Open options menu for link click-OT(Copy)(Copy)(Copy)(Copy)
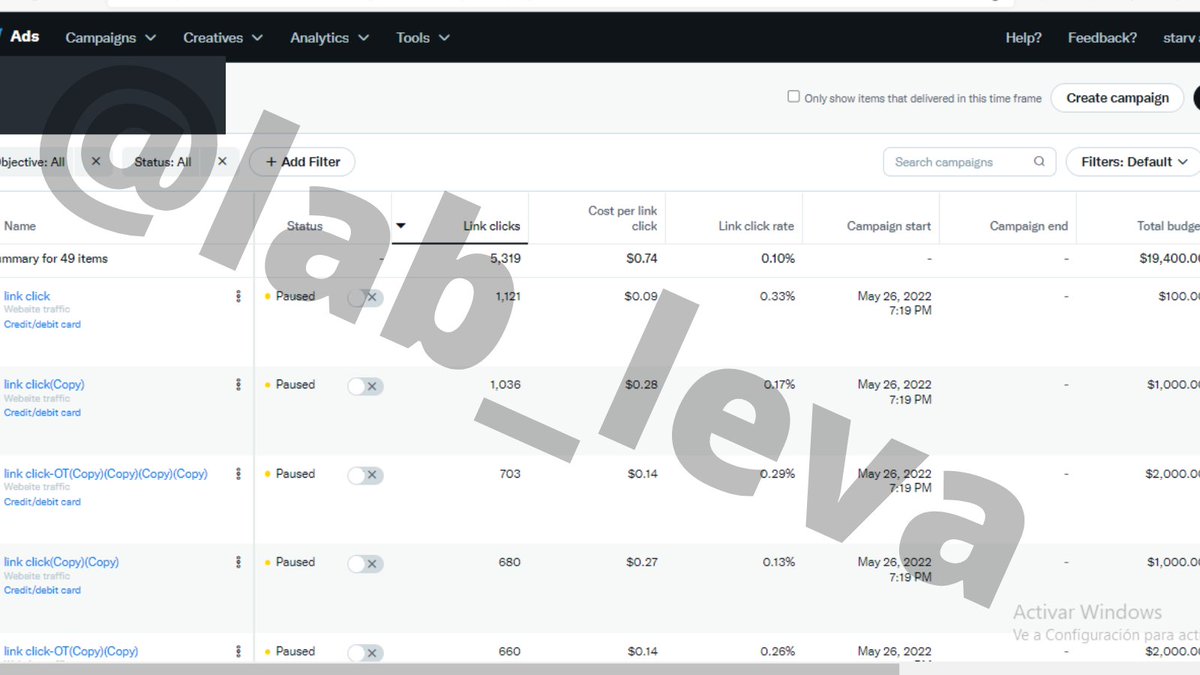The width and height of the screenshot is (1200, 675). (x=238, y=473)
